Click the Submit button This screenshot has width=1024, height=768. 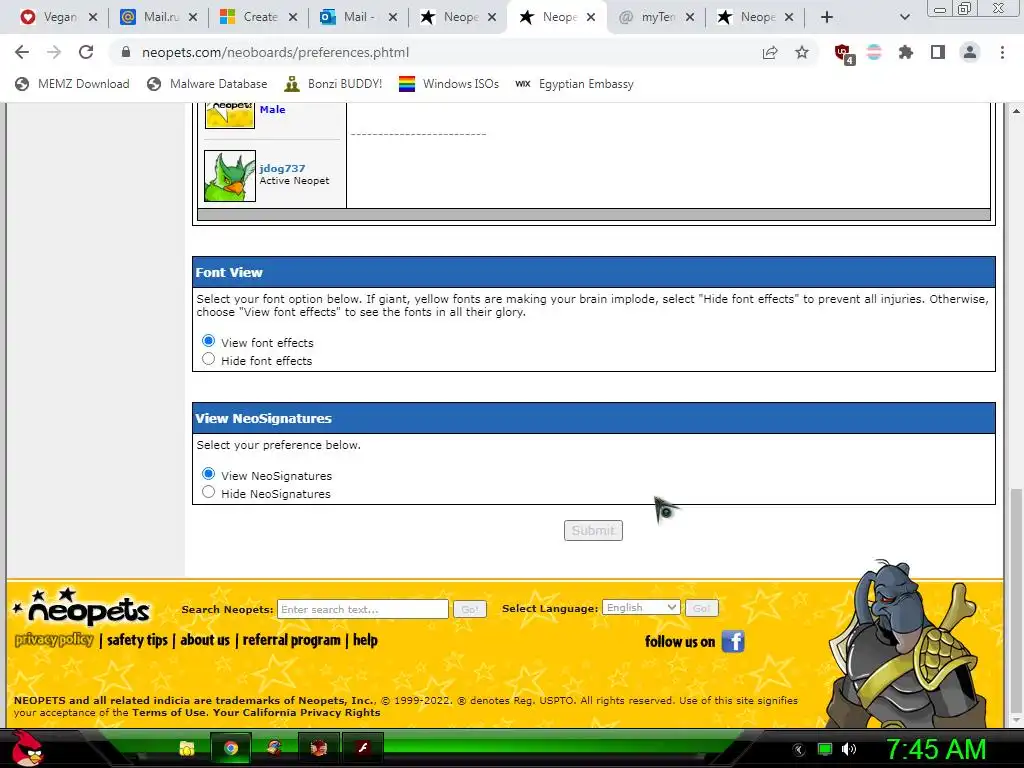pyautogui.click(x=593, y=530)
